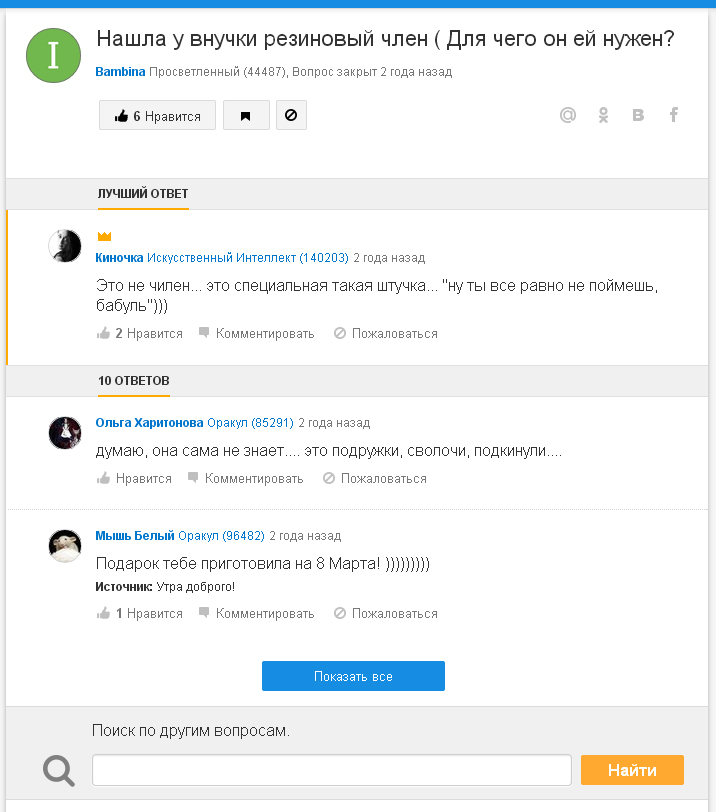Open Bambina's profile link
This screenshot has height=812, width=716.
pos(120,72)
